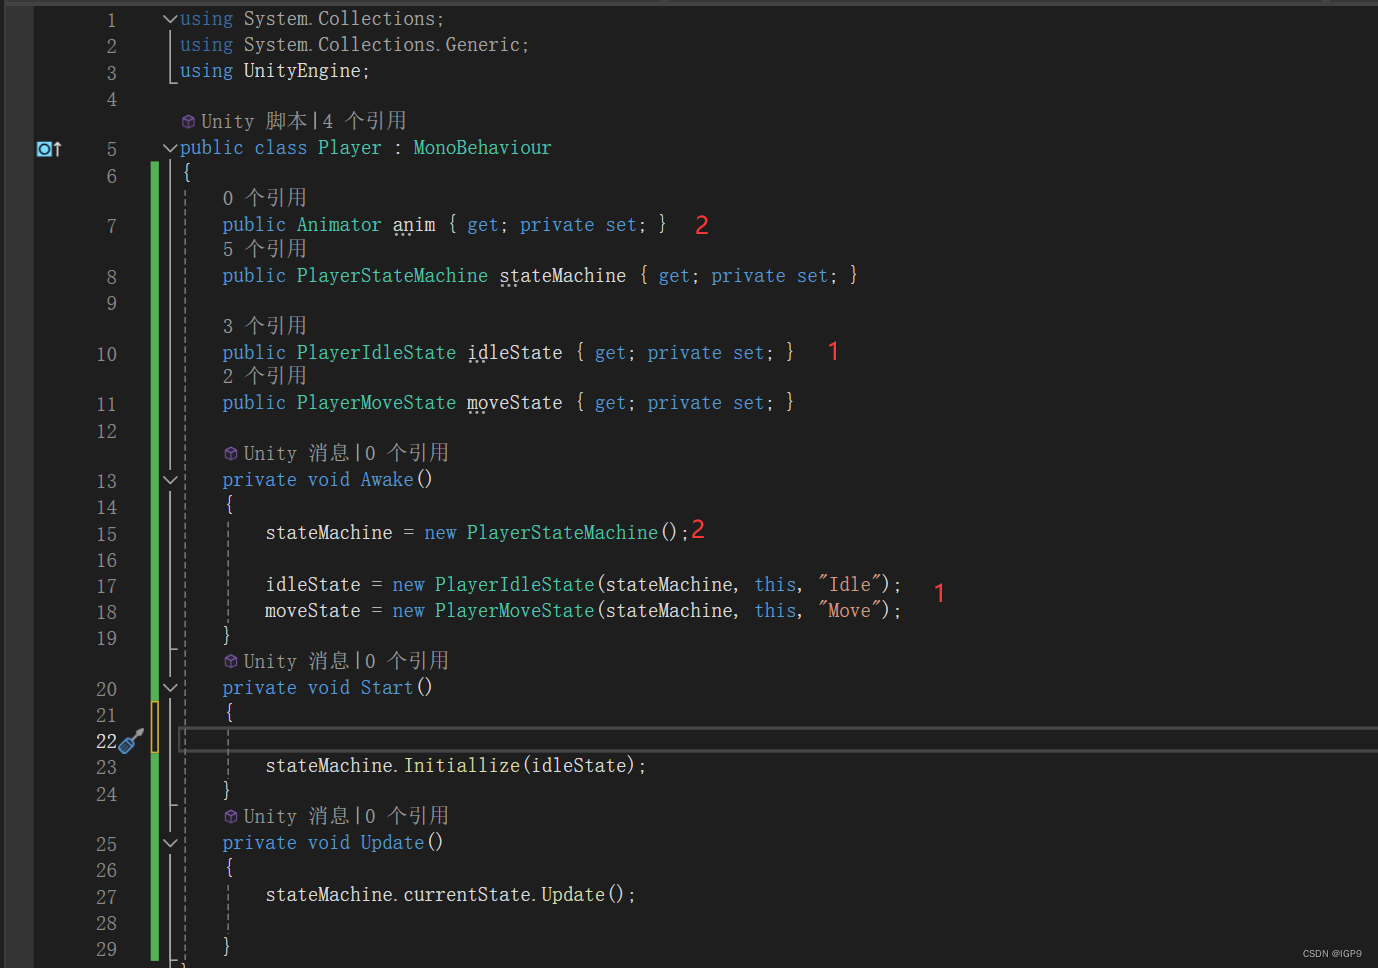The image size is (1378, 968).
Task: Click new PlayerStateMachine() constructor on line 15
Action: (551, 533)
